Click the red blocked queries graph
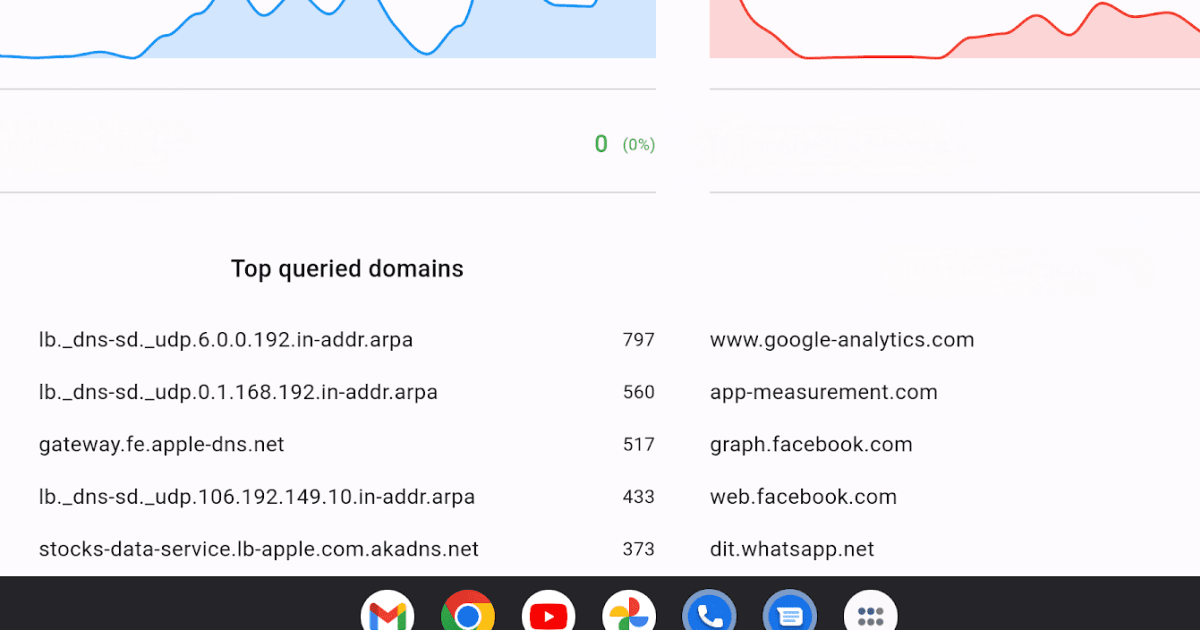 pos(950,28)
